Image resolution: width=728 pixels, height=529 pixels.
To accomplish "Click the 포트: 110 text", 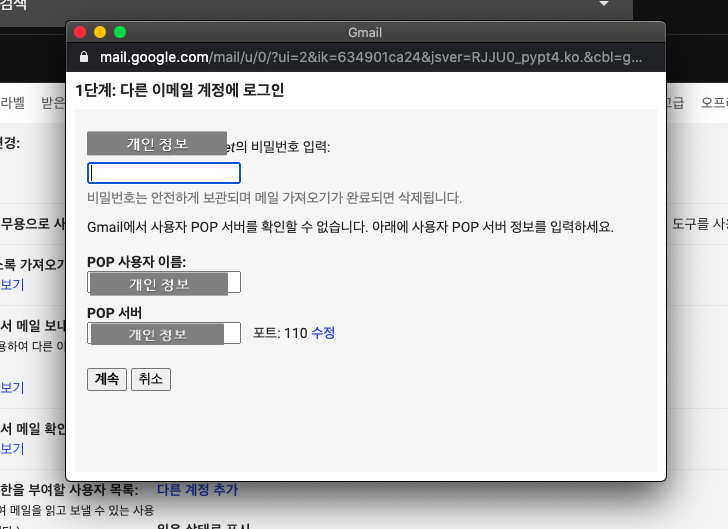I will (280, 333).
